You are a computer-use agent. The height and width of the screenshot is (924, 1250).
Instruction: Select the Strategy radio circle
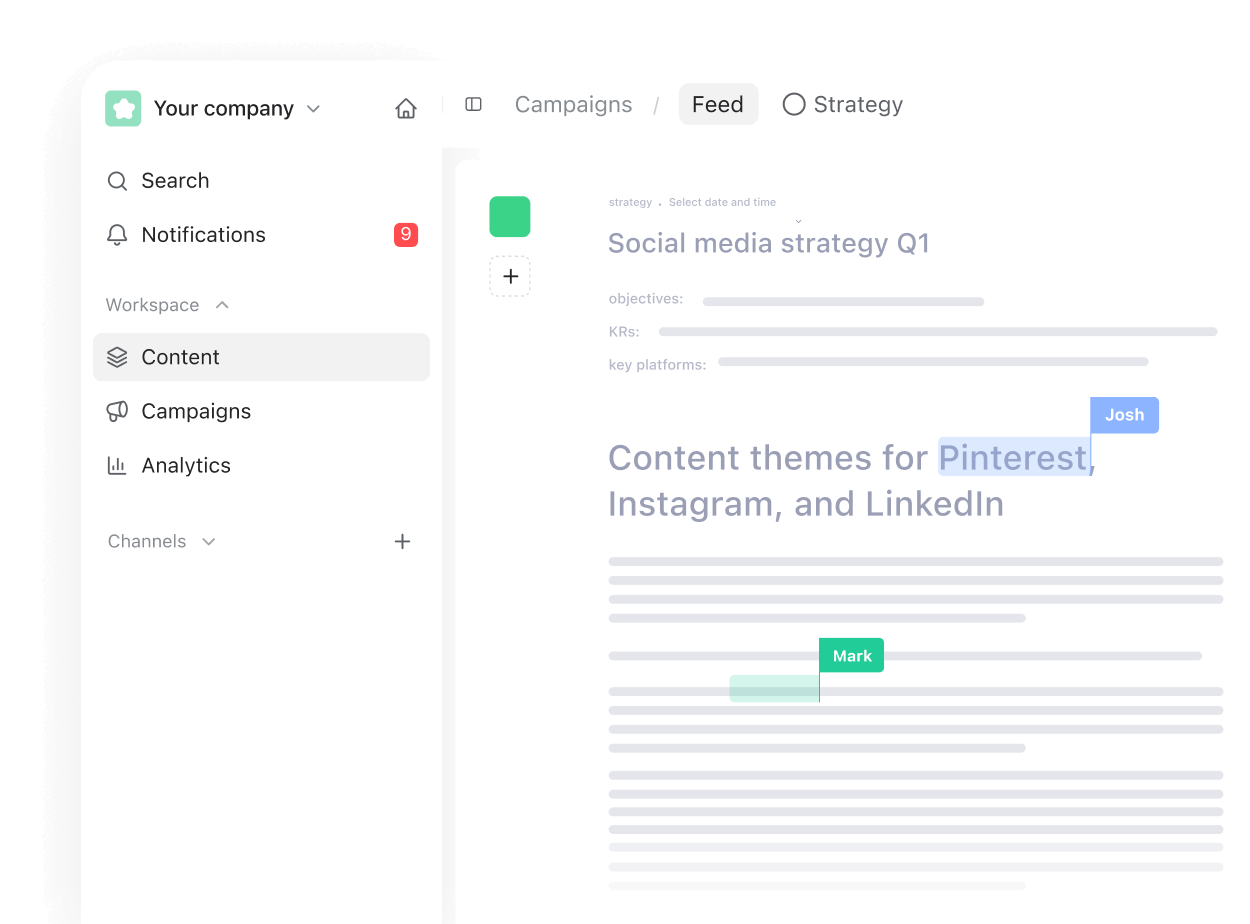(794, 105)
